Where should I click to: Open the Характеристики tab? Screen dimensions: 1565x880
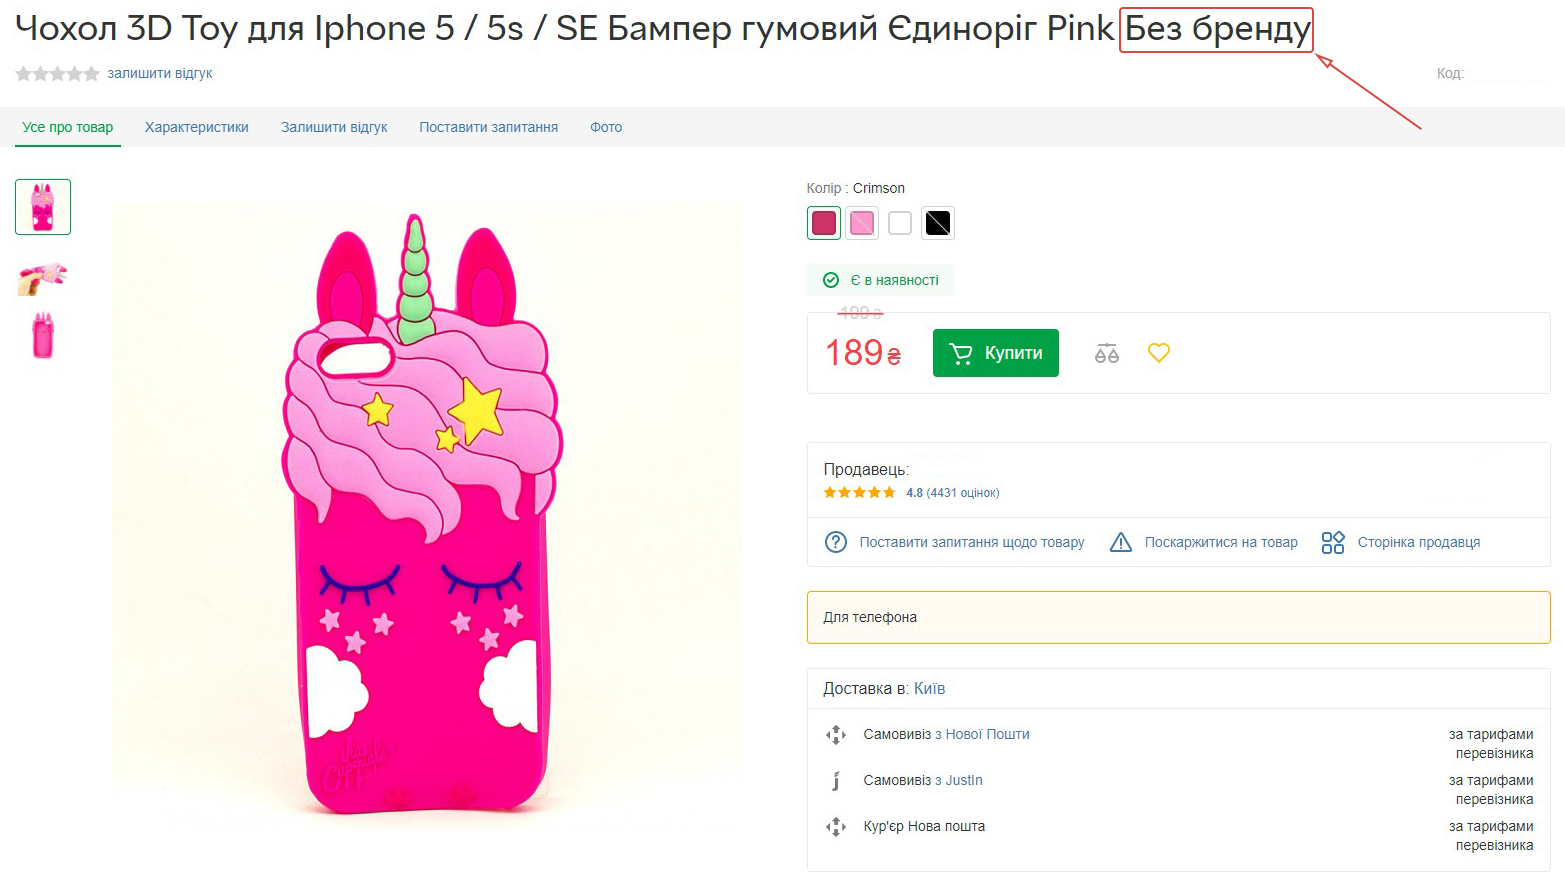tap(197, 127)
